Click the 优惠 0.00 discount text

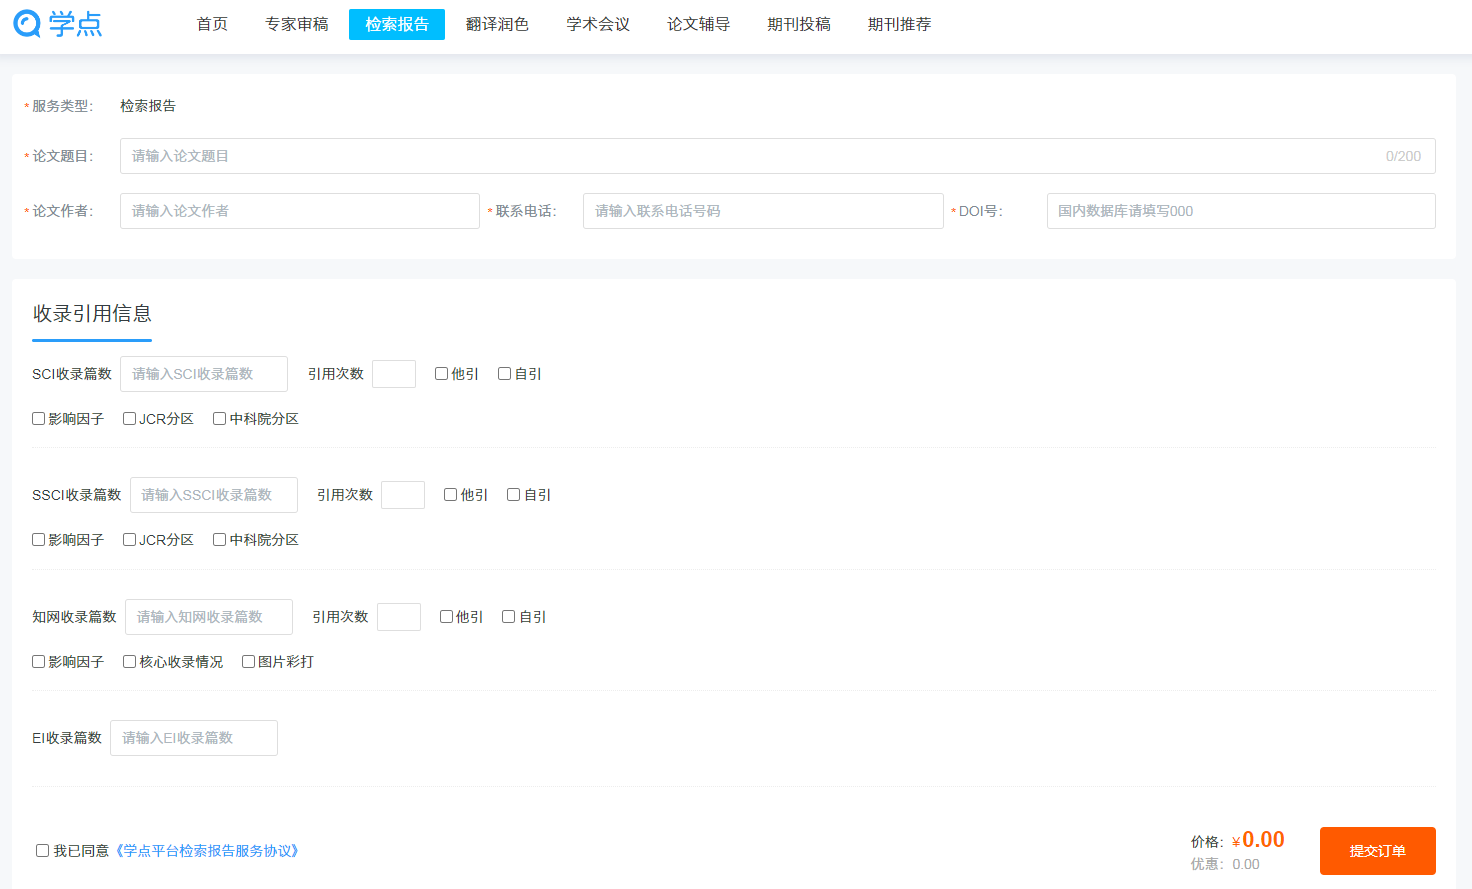pyautogui.click(x=1225, y=864)
